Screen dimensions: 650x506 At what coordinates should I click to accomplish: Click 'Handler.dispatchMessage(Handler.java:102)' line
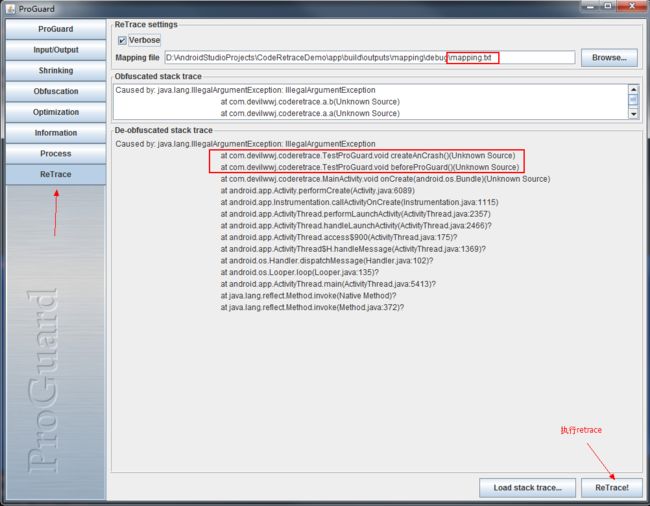[x=327, y=261]
